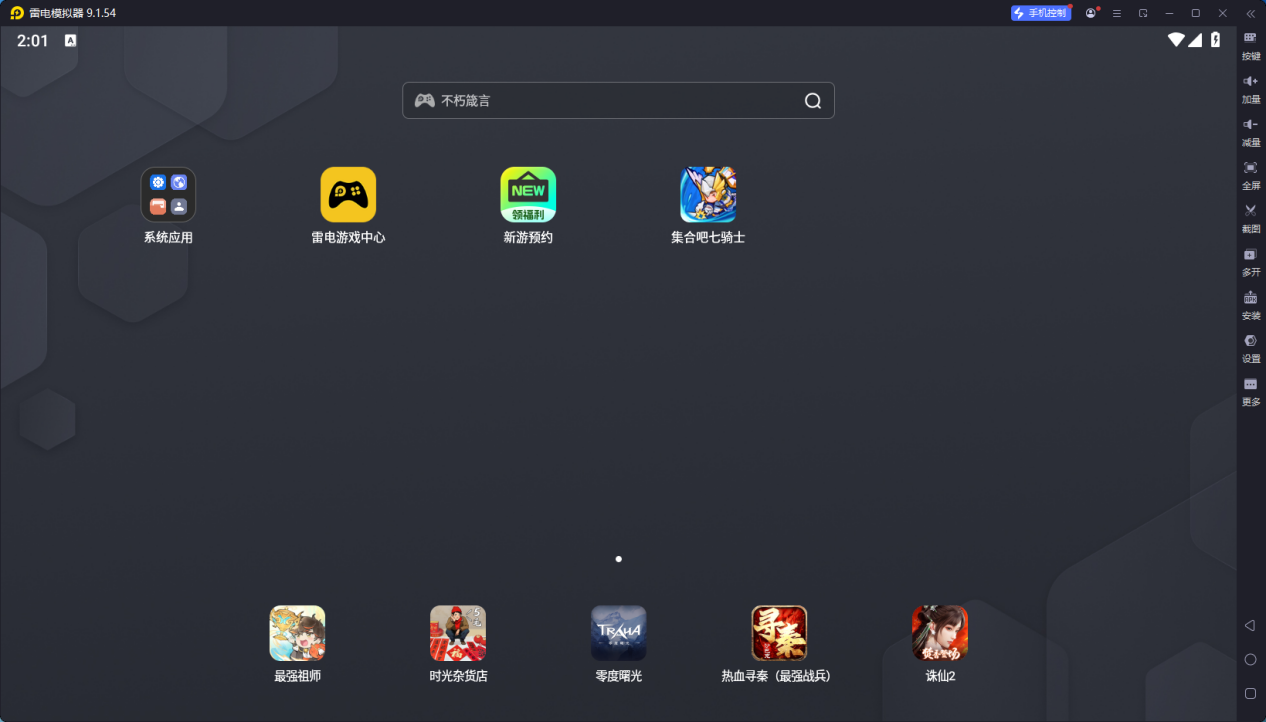Viewport: 1266px width, 722px height.
Task: Open 多开 multi-instance manager
Action: (x=1250, y=261)
